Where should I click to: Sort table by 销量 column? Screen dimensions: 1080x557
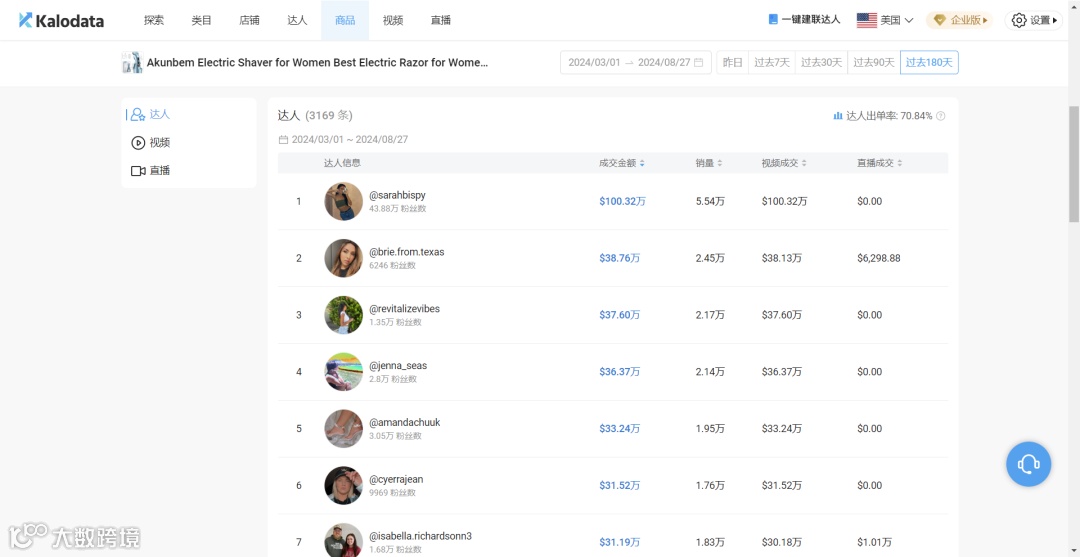coord(709,163)
